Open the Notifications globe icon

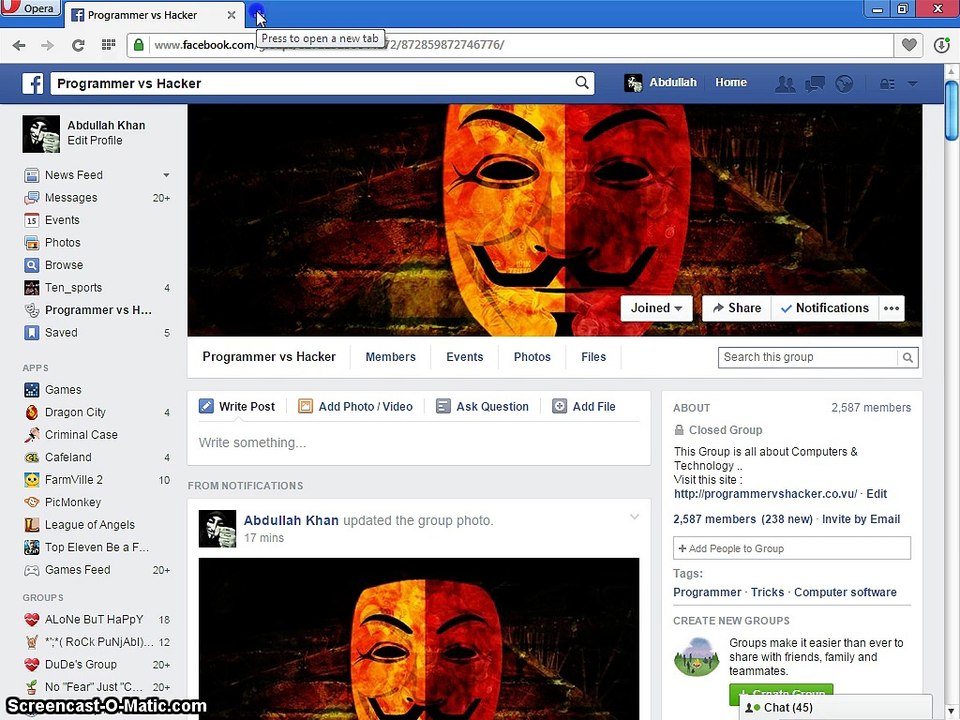pyautogui.click(x=844, y=83)
